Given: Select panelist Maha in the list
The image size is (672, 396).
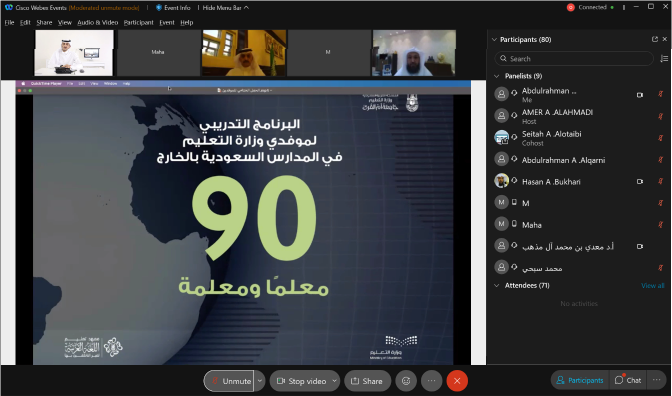Looking at the screenshot, I should pos(579,225).
